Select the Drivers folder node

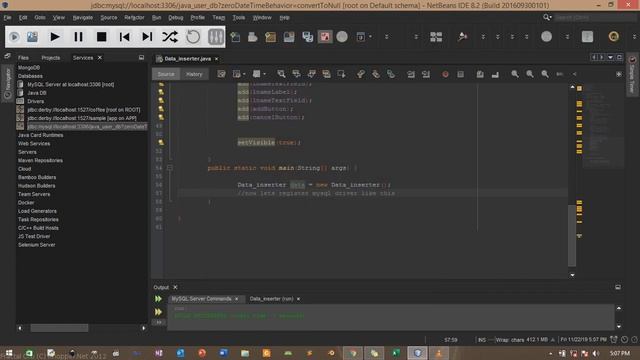coord(36,101)
